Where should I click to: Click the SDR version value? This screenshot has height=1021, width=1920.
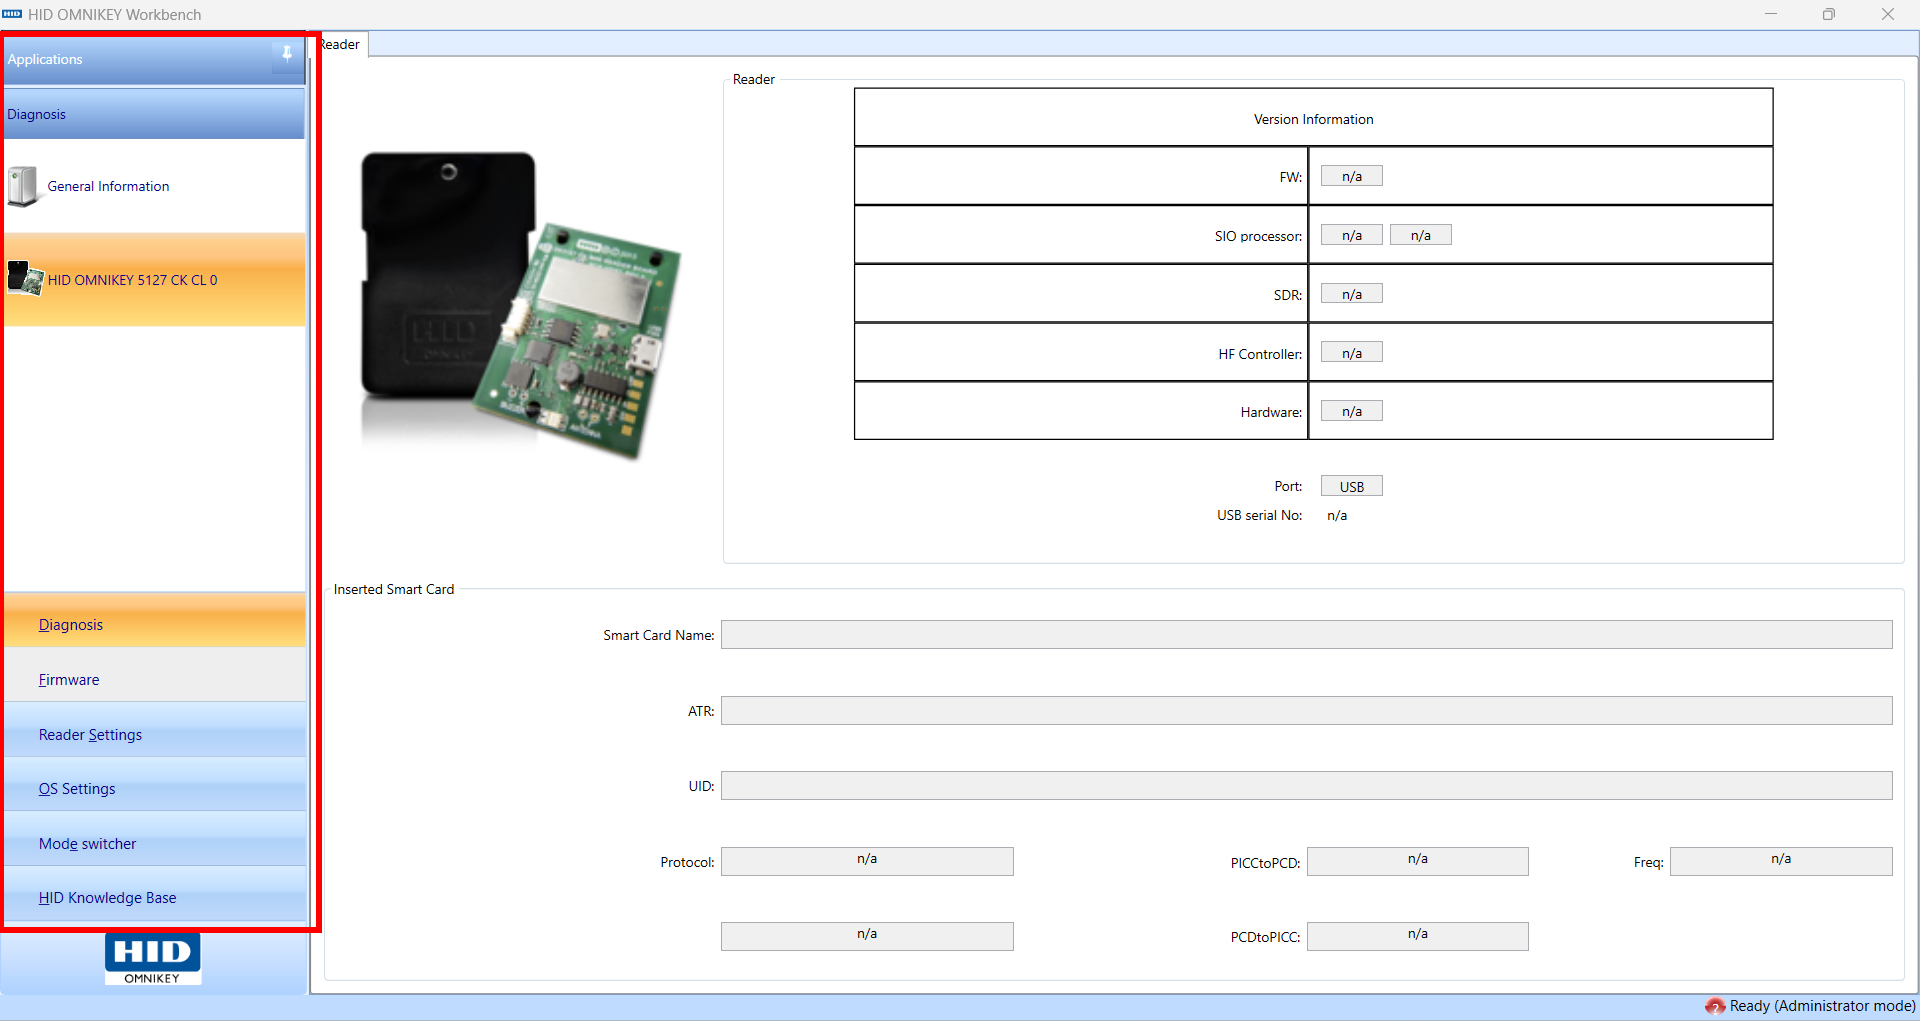tap(1352, 294)
